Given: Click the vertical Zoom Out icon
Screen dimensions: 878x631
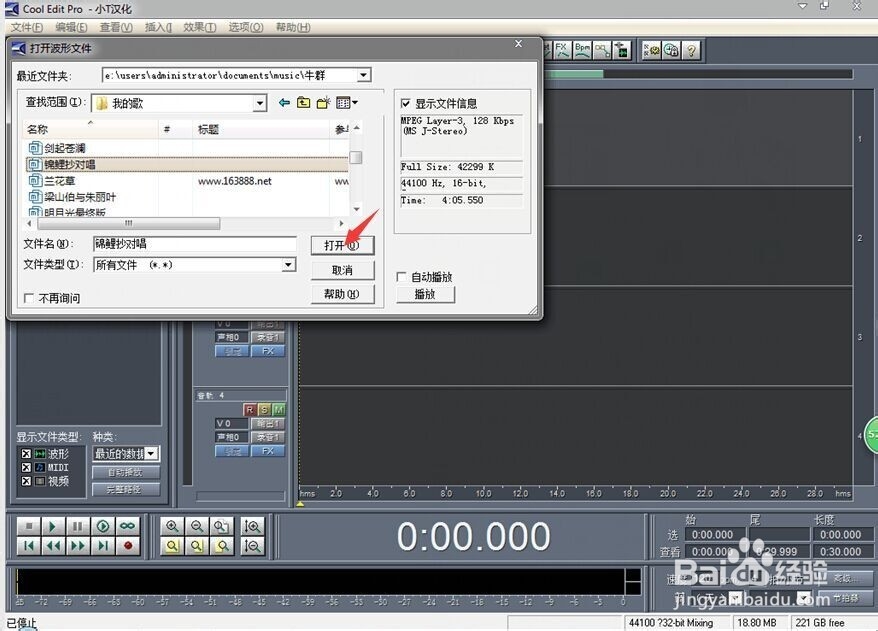Looking at the screenshot, I should click(253, 546).
